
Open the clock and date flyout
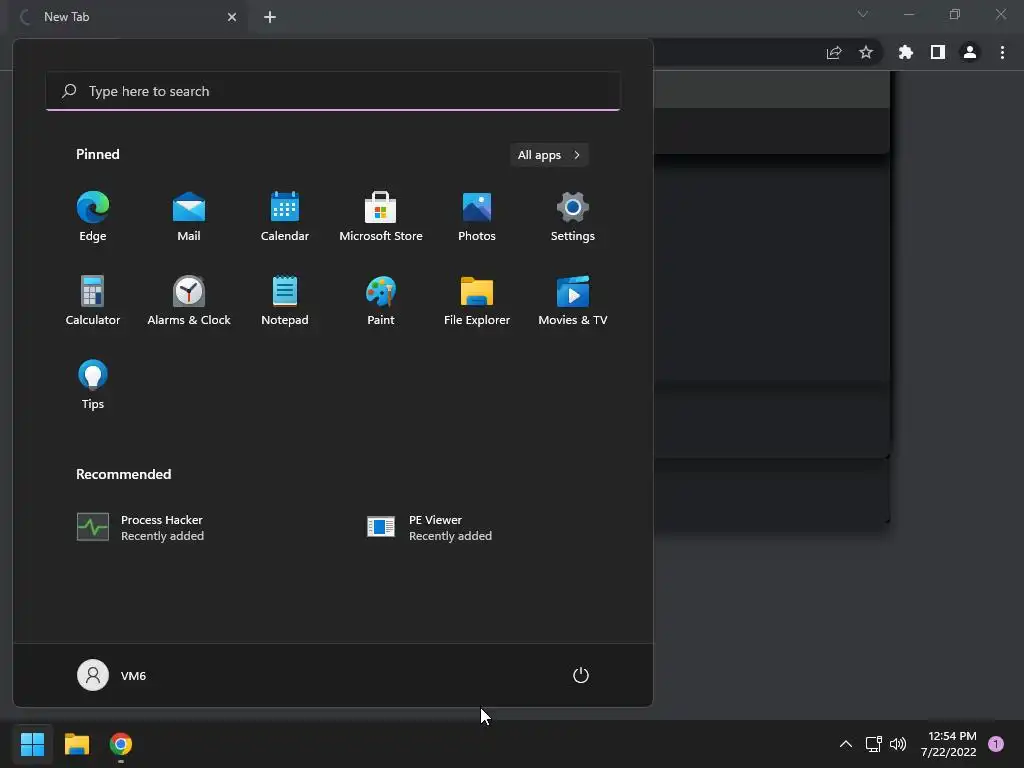tap(948, 744)
